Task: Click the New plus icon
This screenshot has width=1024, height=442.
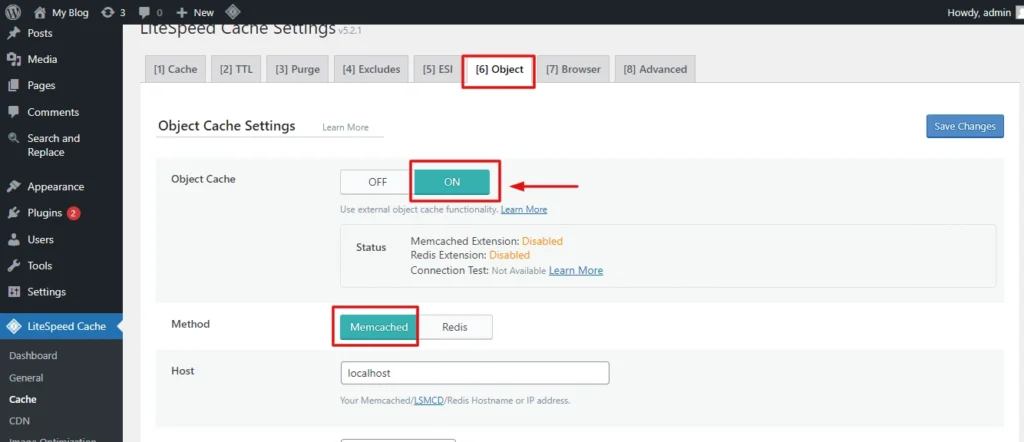Action: tap(182, 12)
